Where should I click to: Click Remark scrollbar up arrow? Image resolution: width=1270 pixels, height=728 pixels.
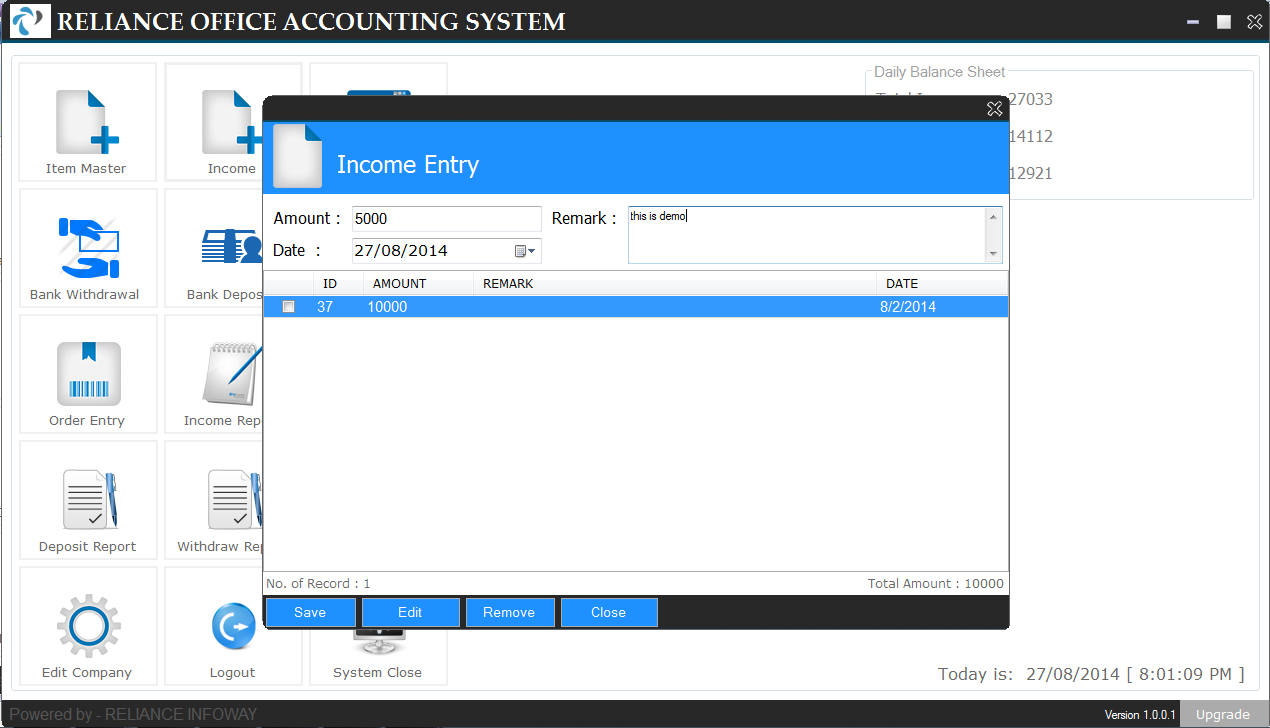coord(993,216)
